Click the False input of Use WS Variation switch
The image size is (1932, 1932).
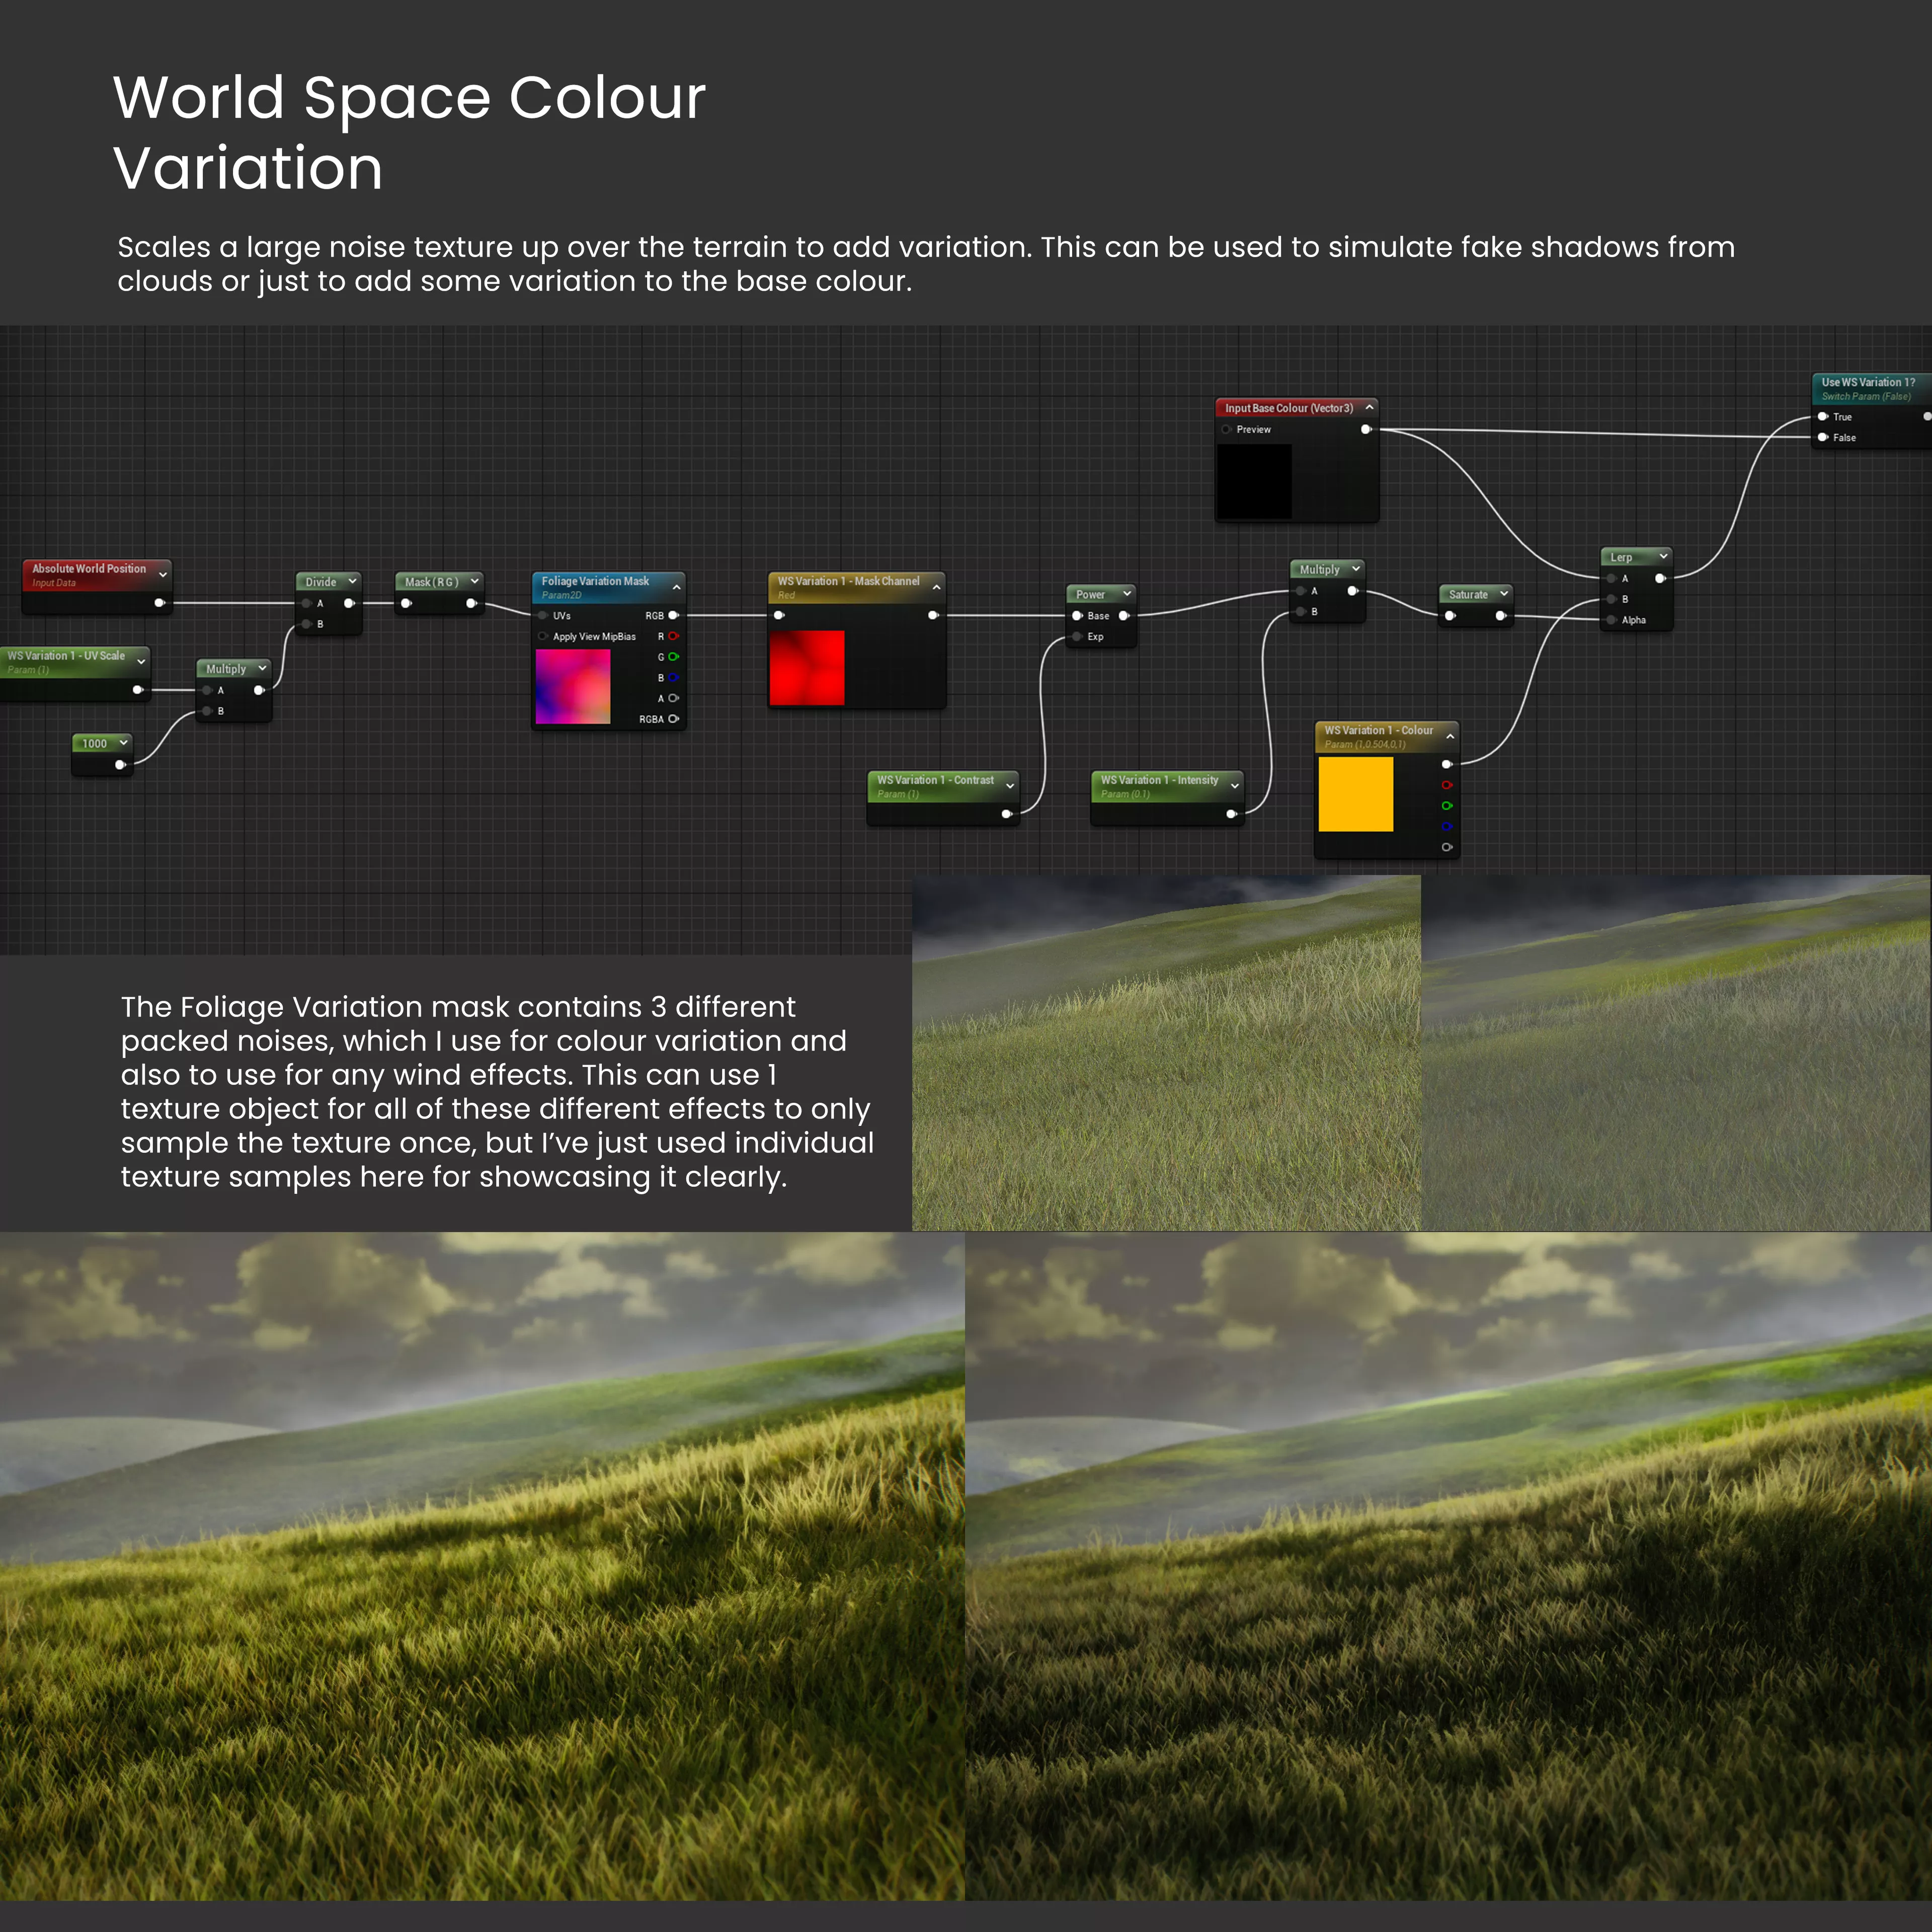coord(1823,437)
